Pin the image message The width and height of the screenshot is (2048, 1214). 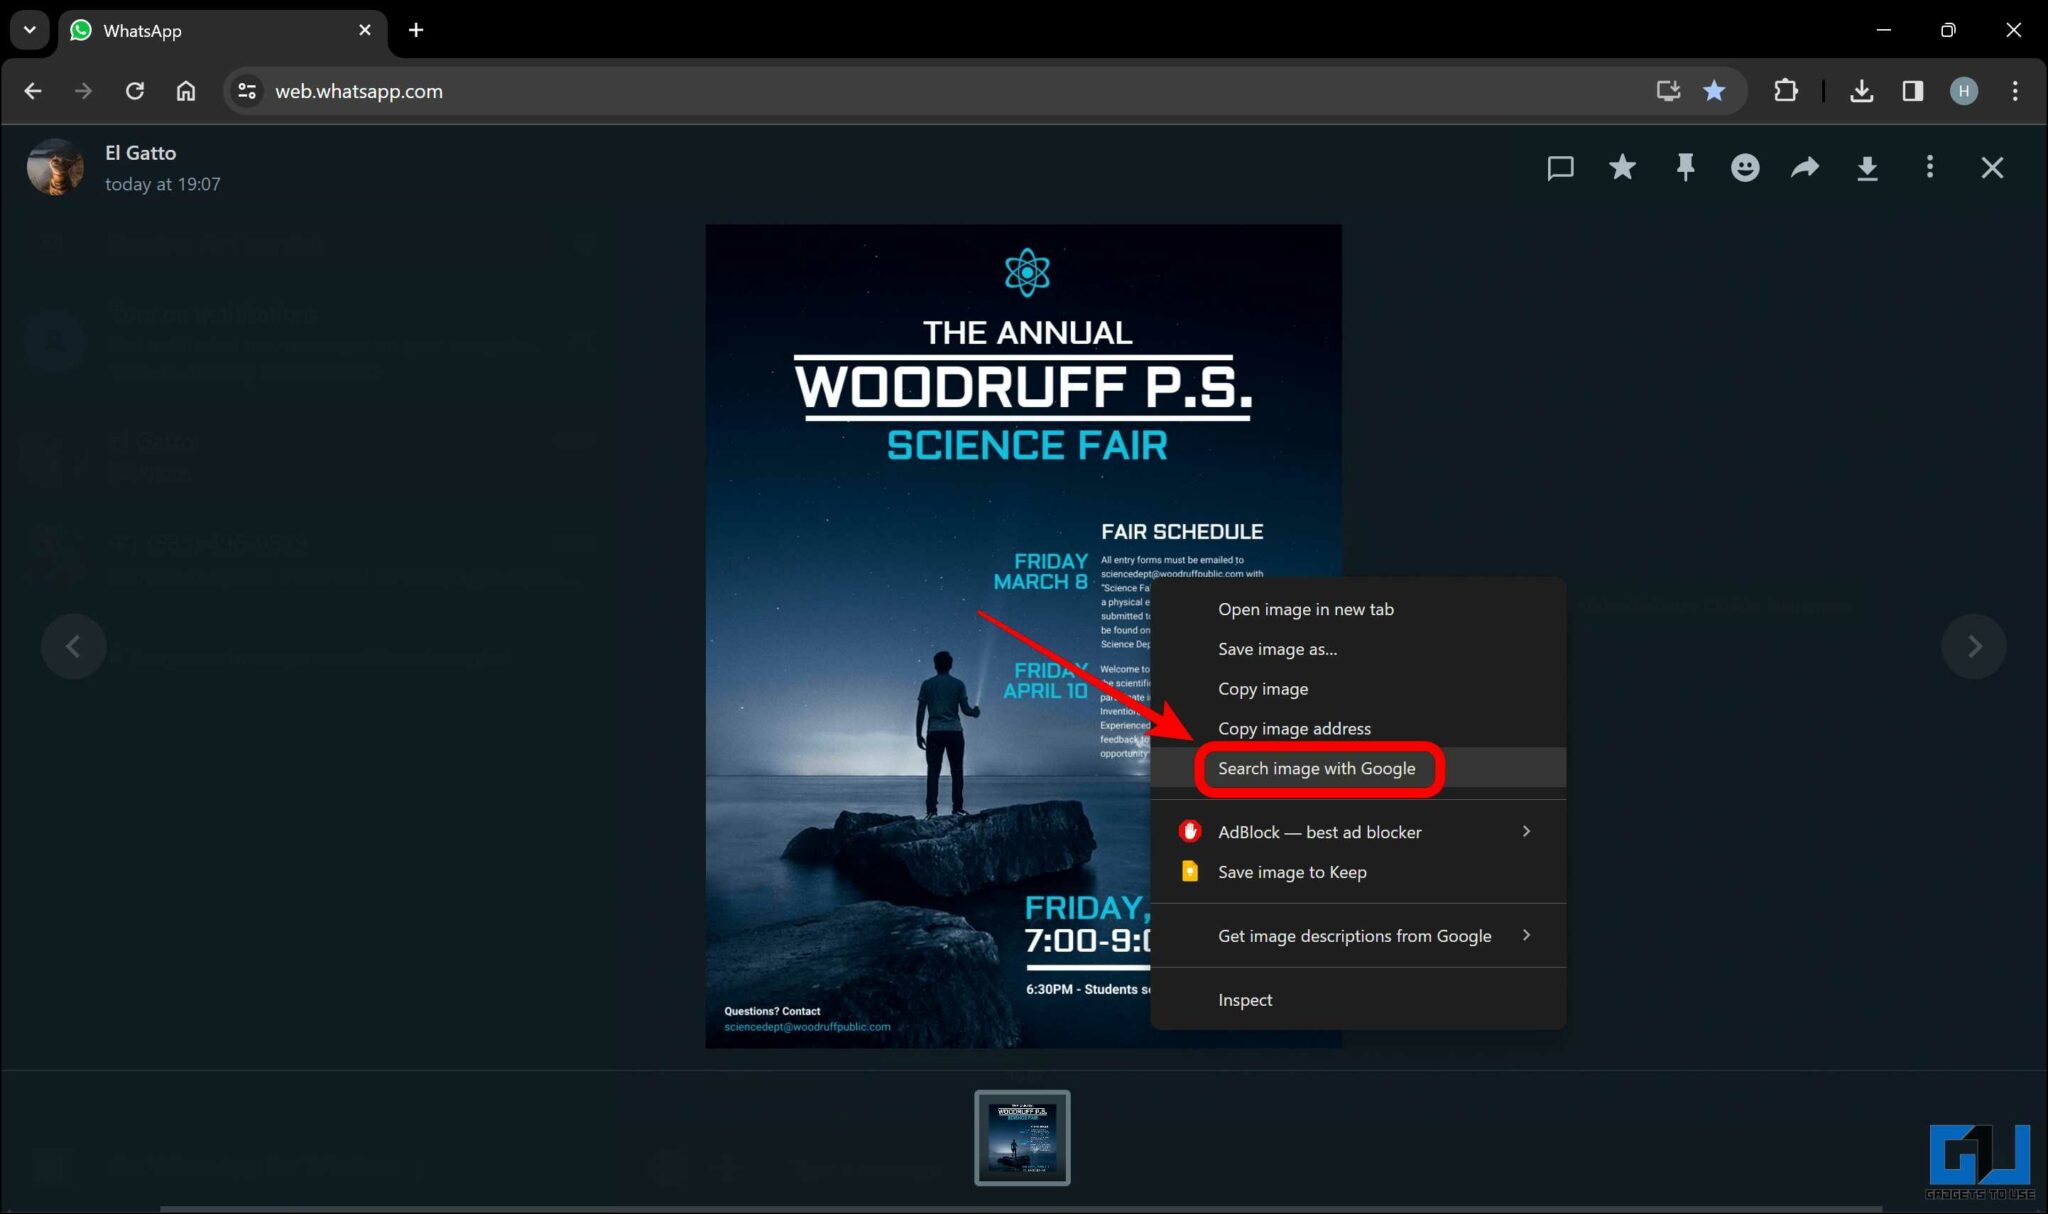1685,167
